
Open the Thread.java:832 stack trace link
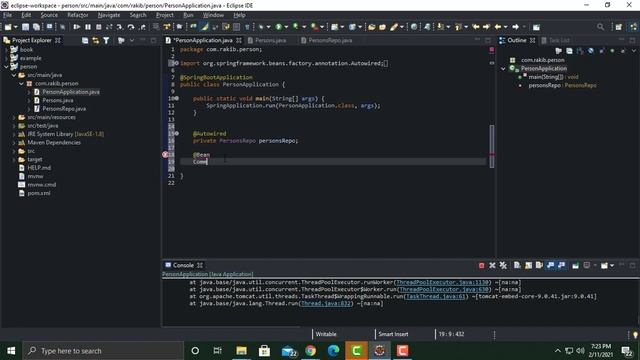coord(326,304)
